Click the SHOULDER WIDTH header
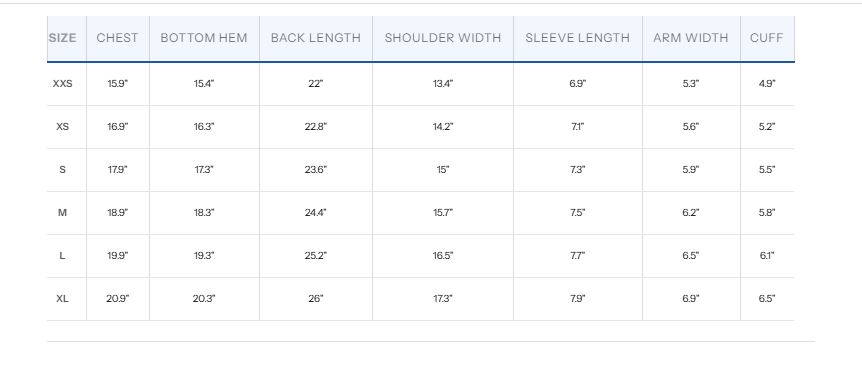The image size is (862, 372). (x=443, y=38)
